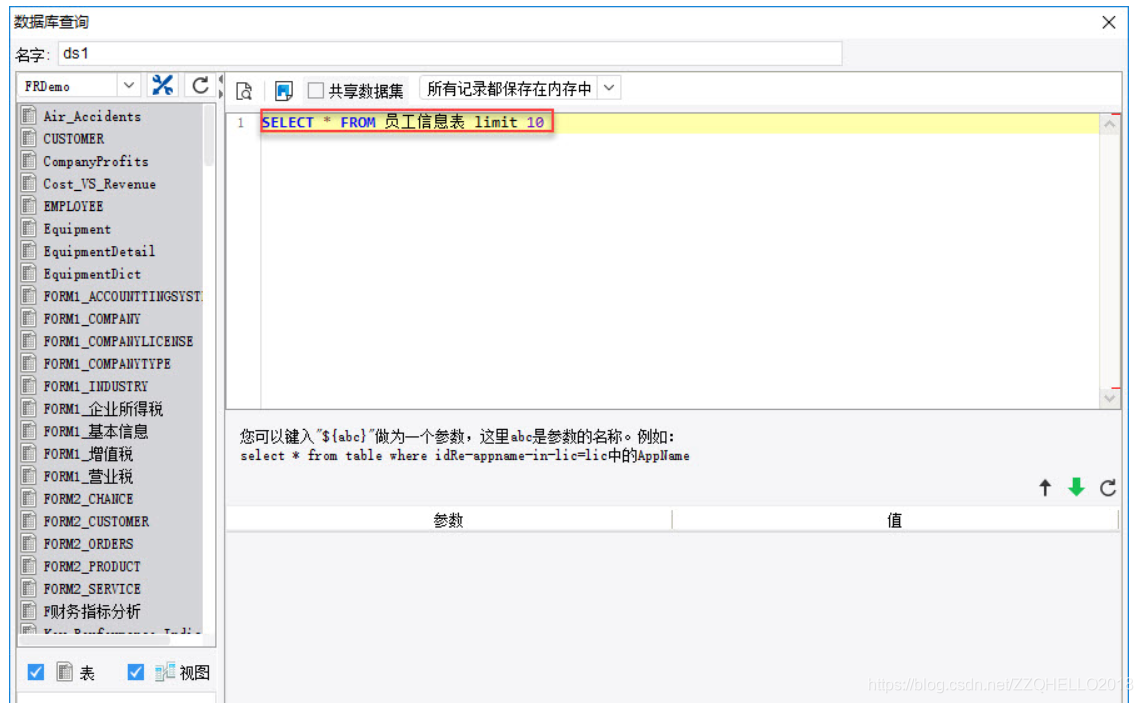Click the database connection settings icon
Screen dimensions: 1143x703
(162, 85)
